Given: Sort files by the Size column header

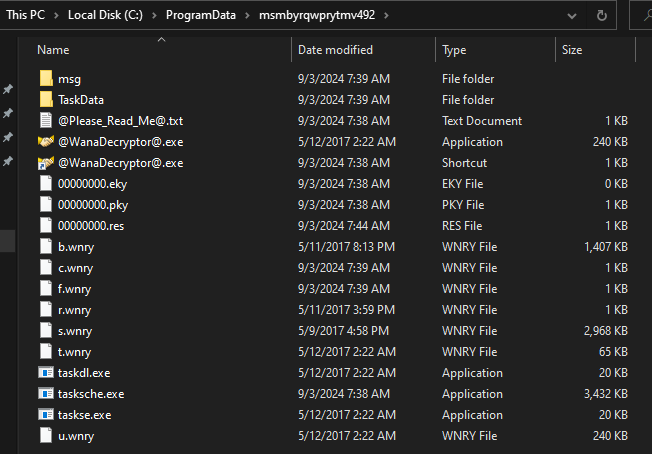Looking at the screenshot, I should tap(572, 50).
